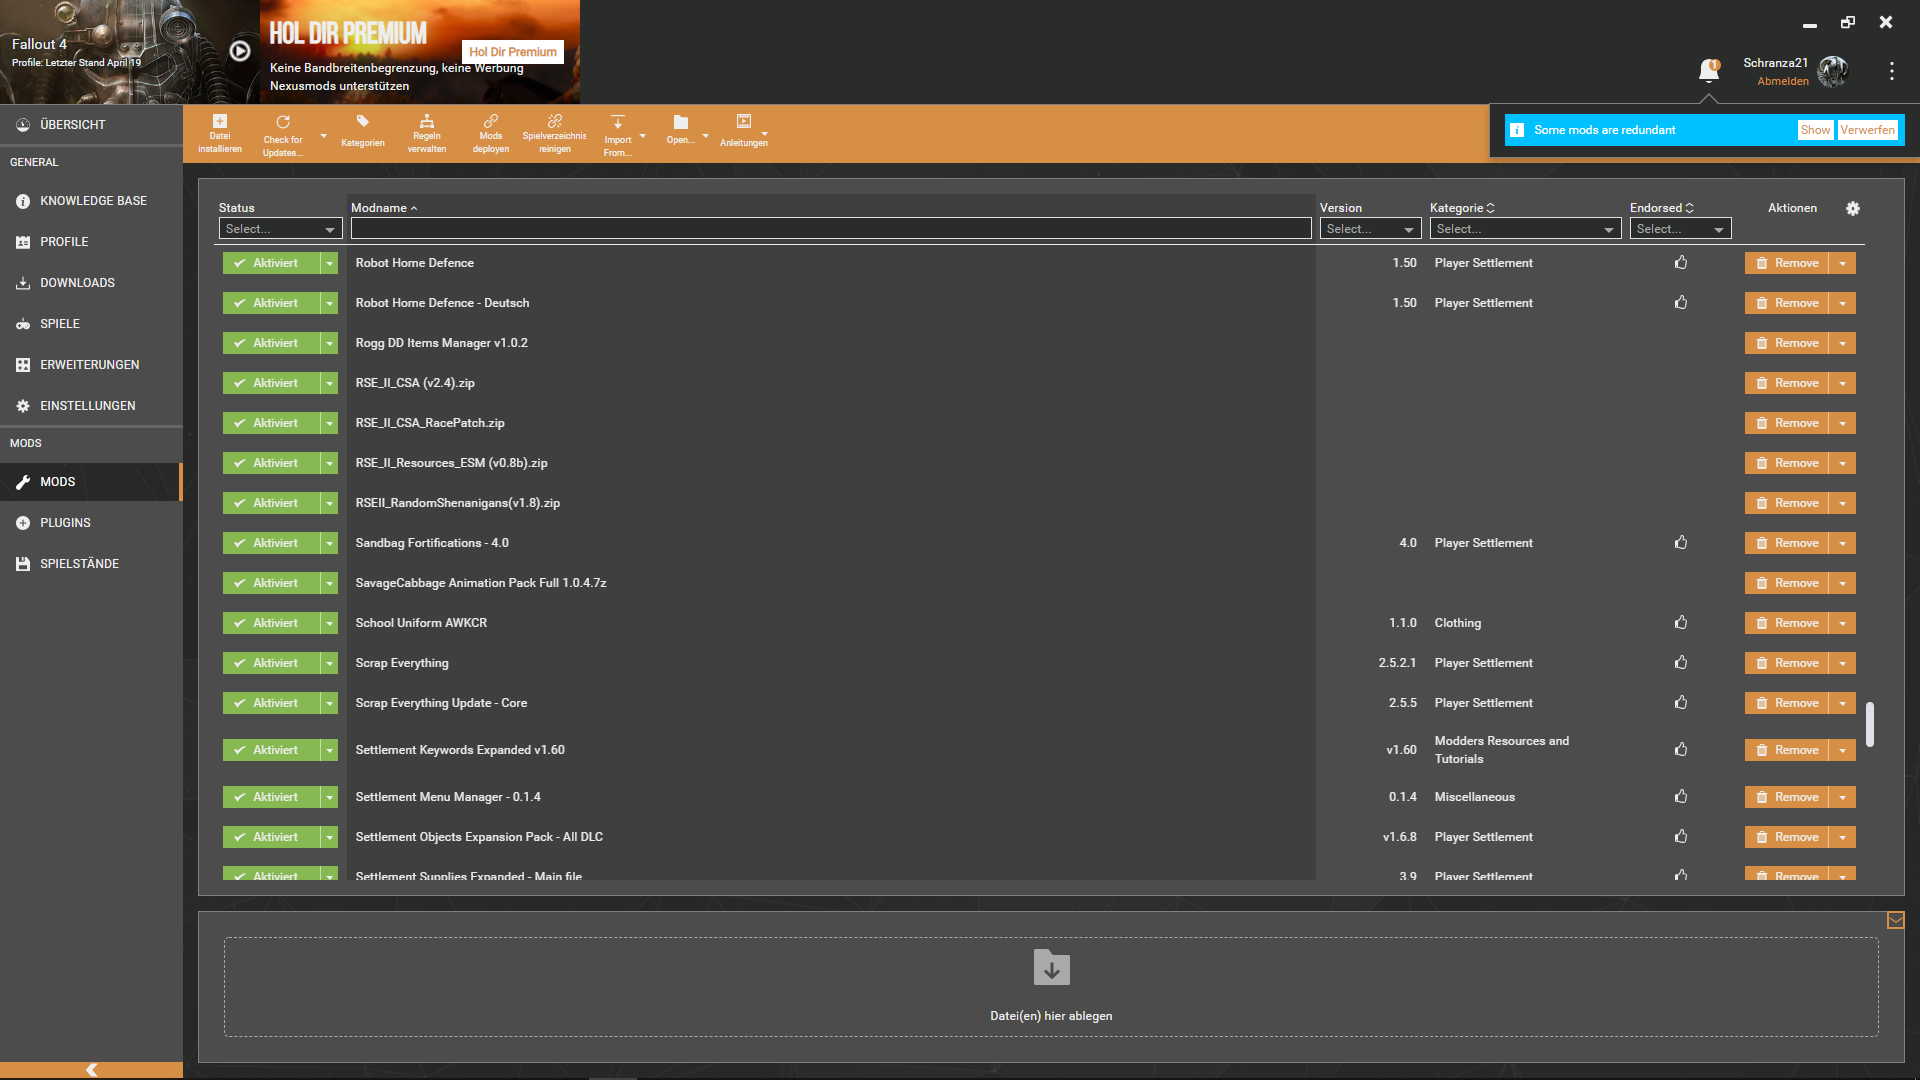Click Hol Dir Premium button
The image size is (1920, 1080).
pos(512,52)
